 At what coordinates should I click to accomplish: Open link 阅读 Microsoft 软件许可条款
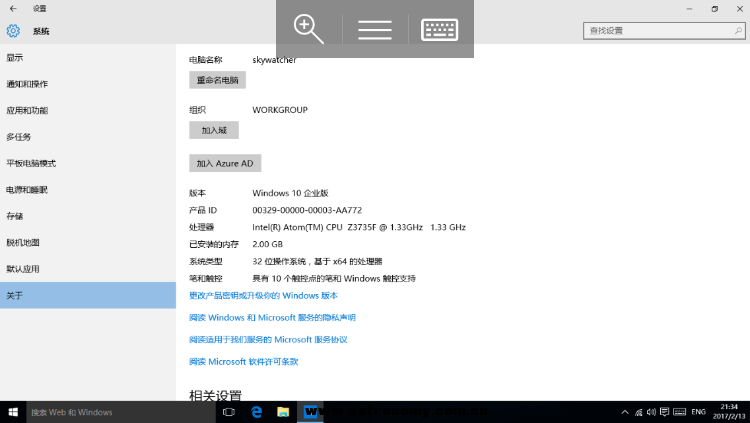click(x=244, y=362)
